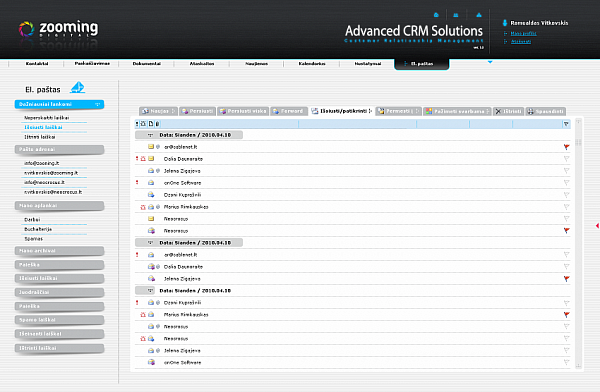Click the blue arrow below the navigation bar
600x392 pixels.
[x=490, y=62]
